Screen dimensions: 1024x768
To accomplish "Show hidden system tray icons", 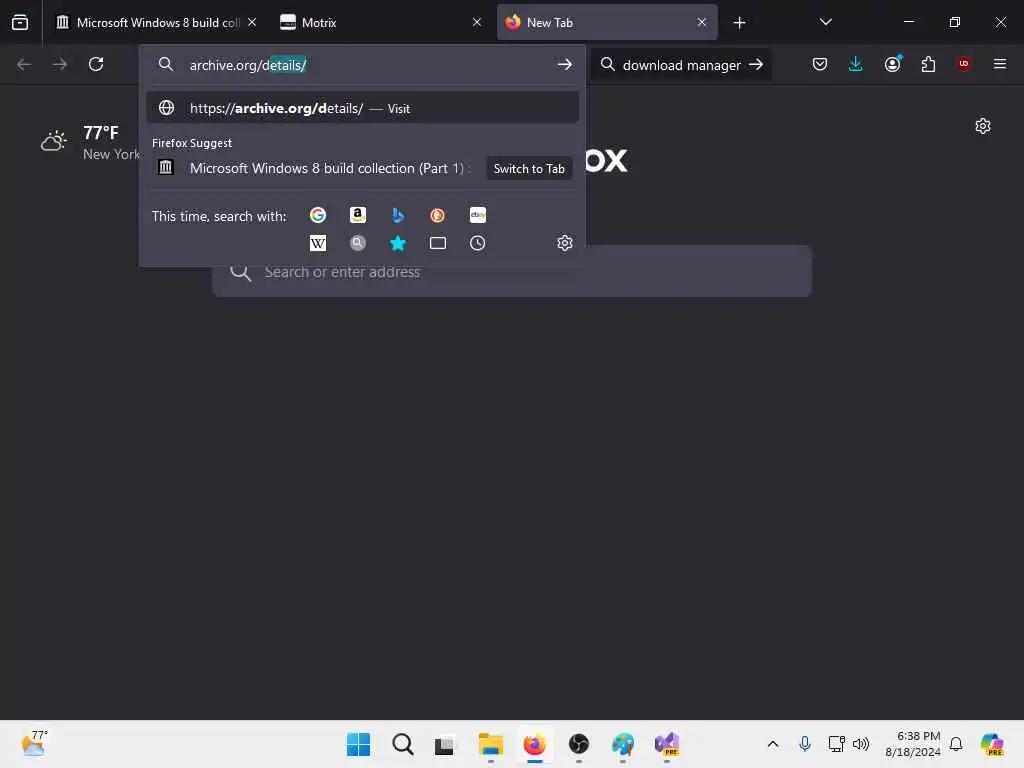I will [773, 744].
